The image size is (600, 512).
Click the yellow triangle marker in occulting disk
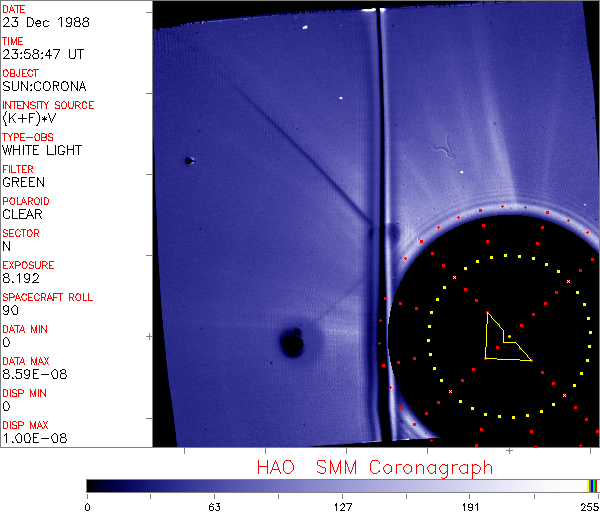click(503, 342)
